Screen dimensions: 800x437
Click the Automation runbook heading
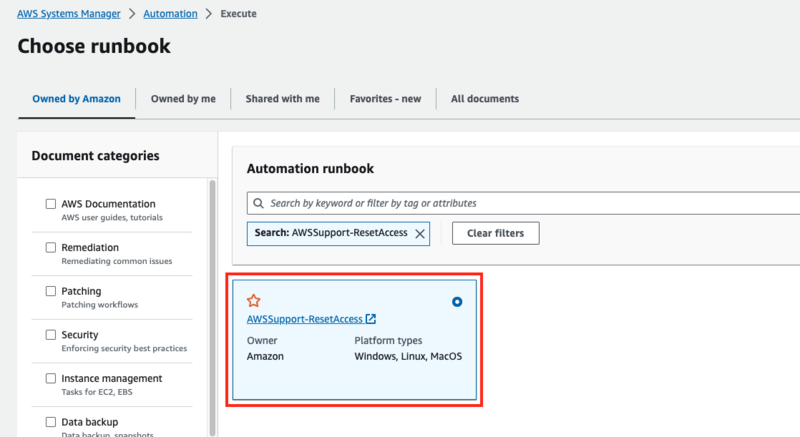pyautogui.click(x=310, y=169)
